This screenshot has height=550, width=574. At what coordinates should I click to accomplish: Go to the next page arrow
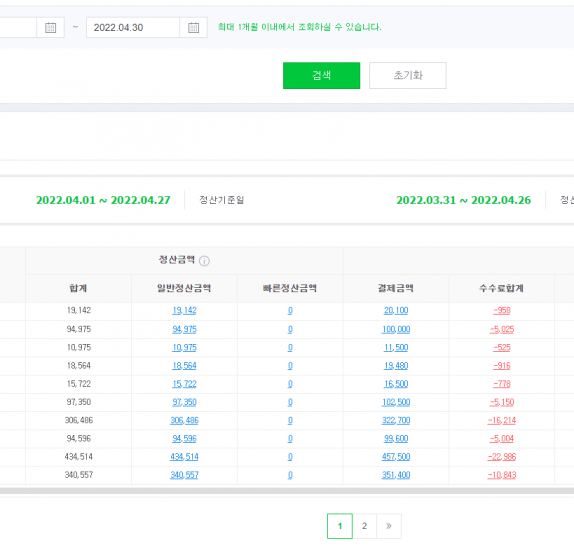tap(389, 526)
